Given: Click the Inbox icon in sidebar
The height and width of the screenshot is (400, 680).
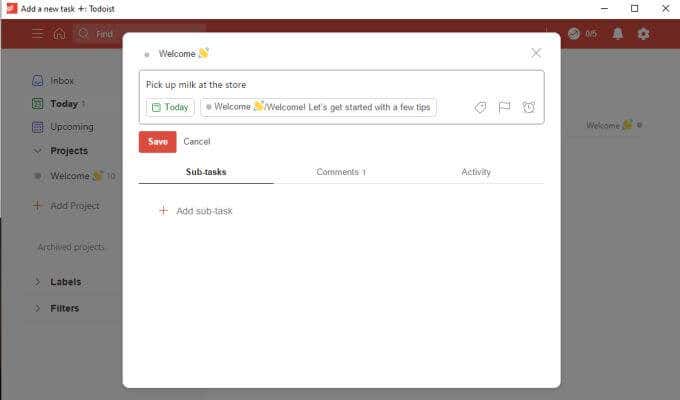Looking at the screenshot, I should coord(38,81).
